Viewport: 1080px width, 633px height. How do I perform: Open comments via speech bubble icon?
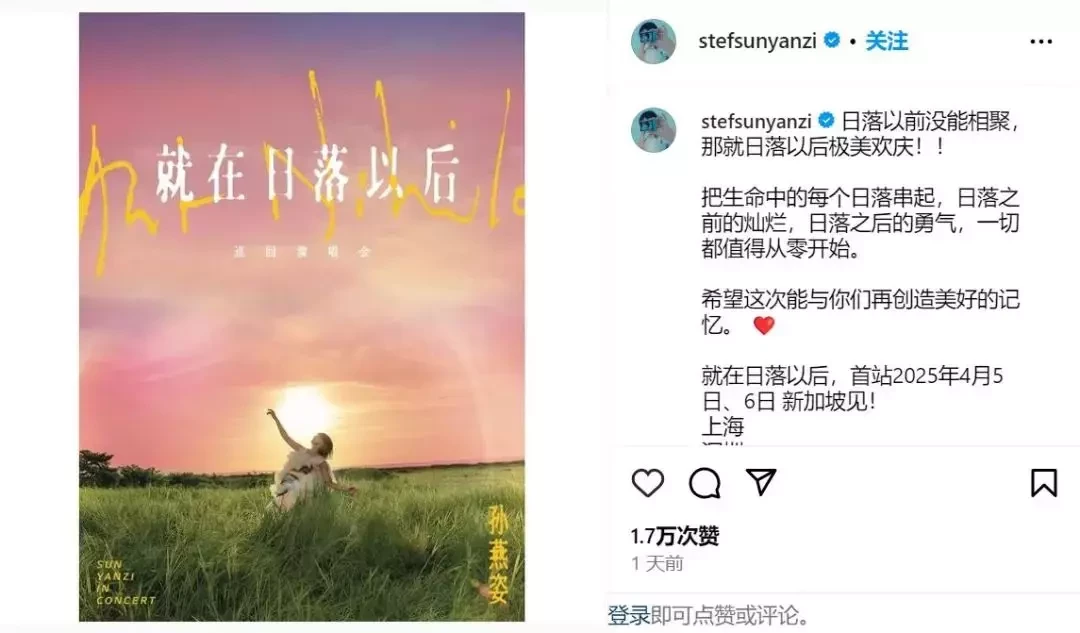pos(705,483)
